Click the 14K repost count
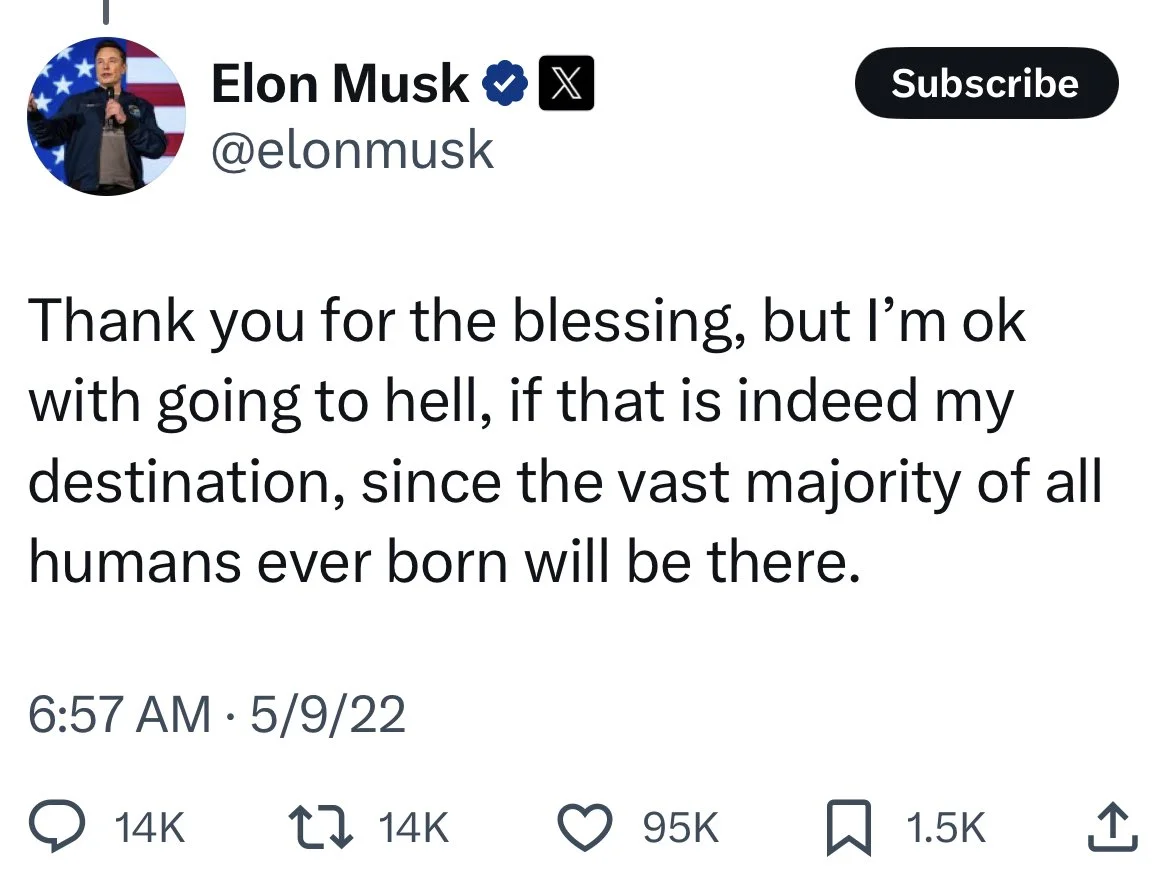 coord(415,828)
